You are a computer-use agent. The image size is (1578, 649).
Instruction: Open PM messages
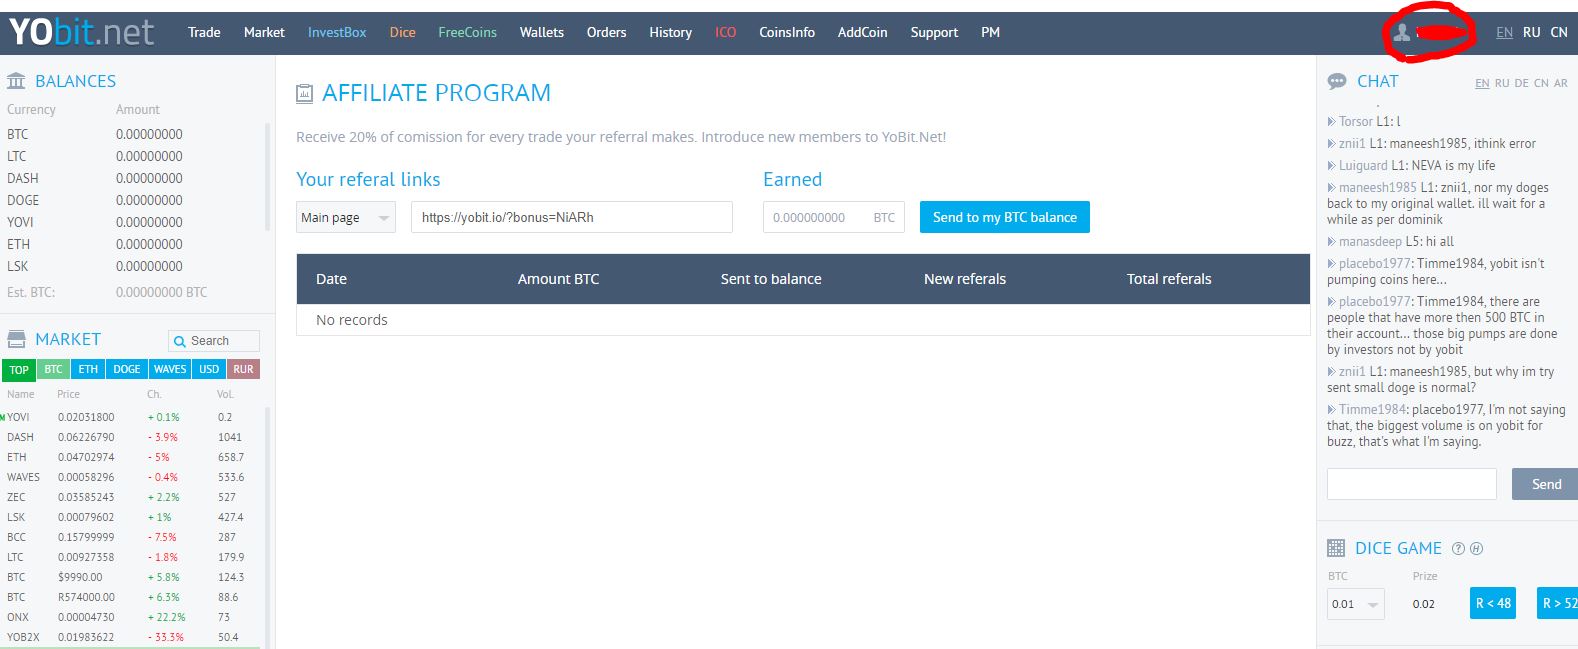coord(990,32)
